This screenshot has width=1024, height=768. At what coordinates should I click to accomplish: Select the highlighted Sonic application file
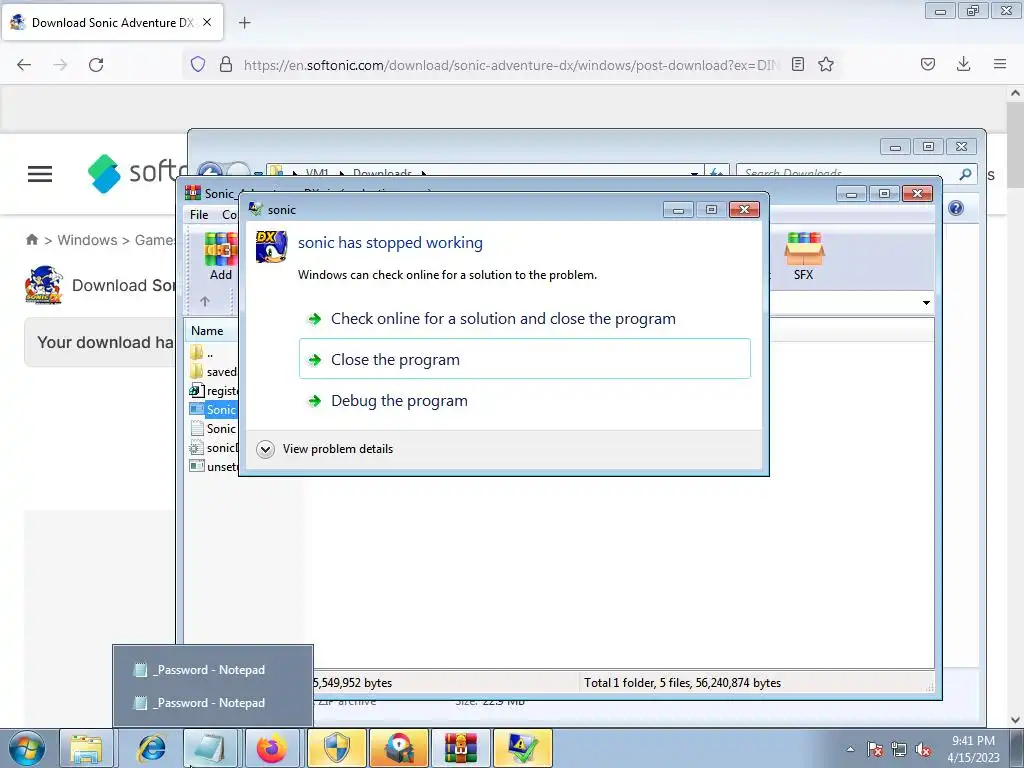pyautogui.click(x=214, y=409)
